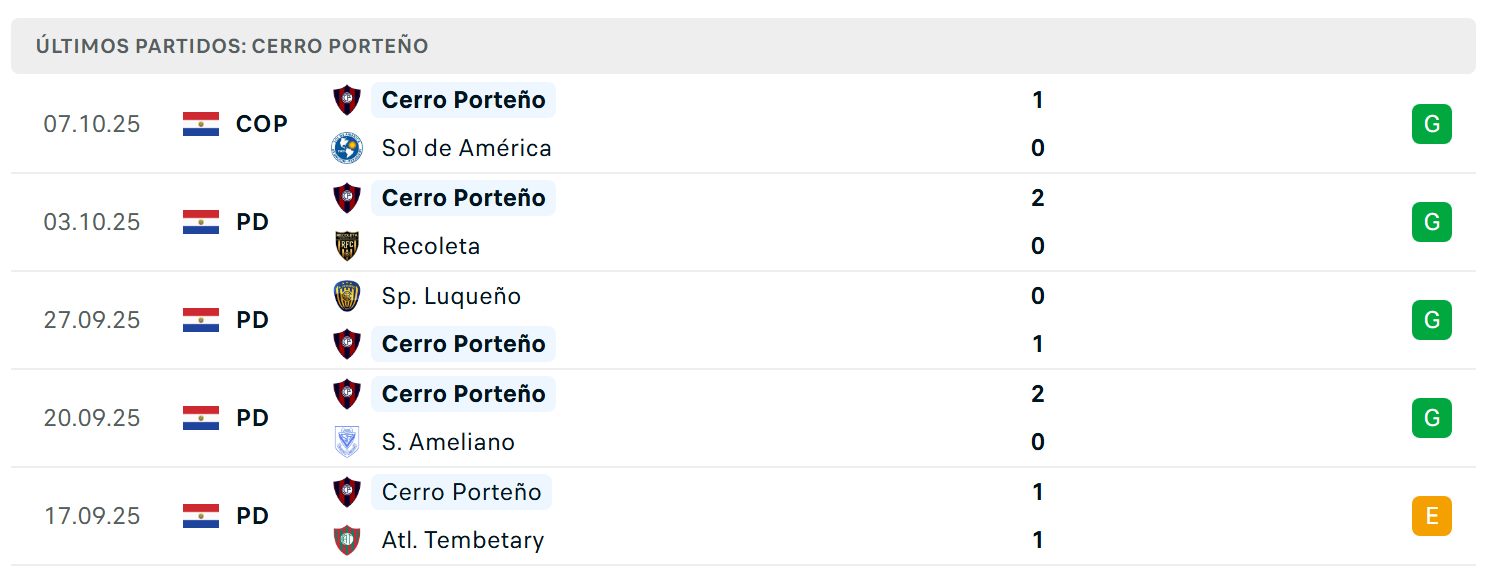The image size is (1492, 579).
Task: Click the Recoleta team crest icon
Action: 346,246
